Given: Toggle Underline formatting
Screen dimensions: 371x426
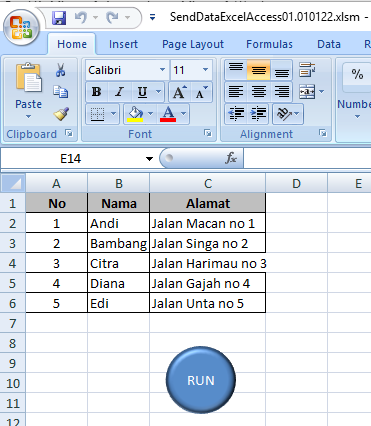Looking at the screenshot, I should 142,92.
